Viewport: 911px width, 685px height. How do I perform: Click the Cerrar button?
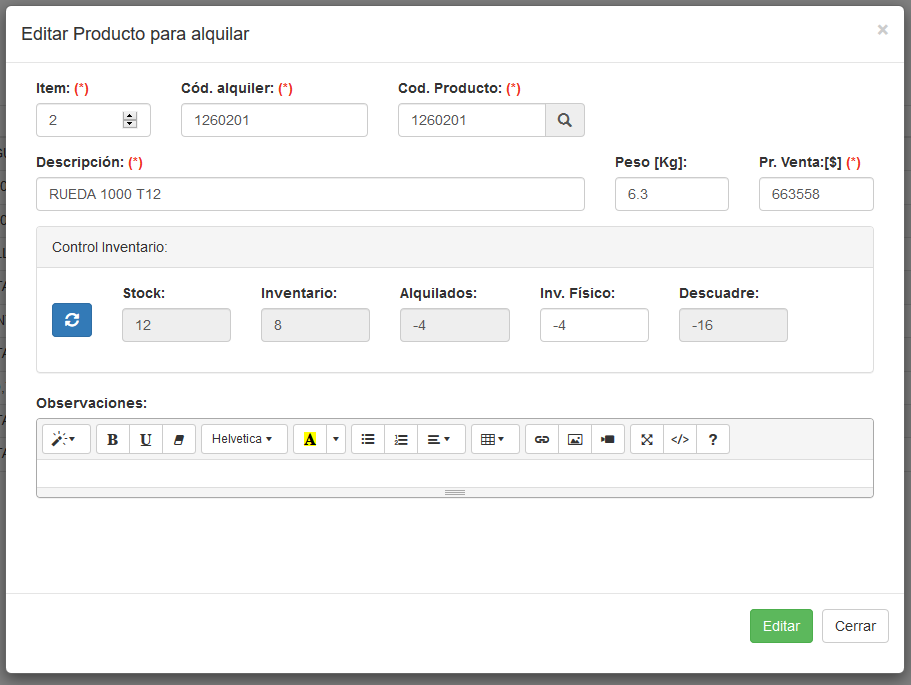pos(855,626)
